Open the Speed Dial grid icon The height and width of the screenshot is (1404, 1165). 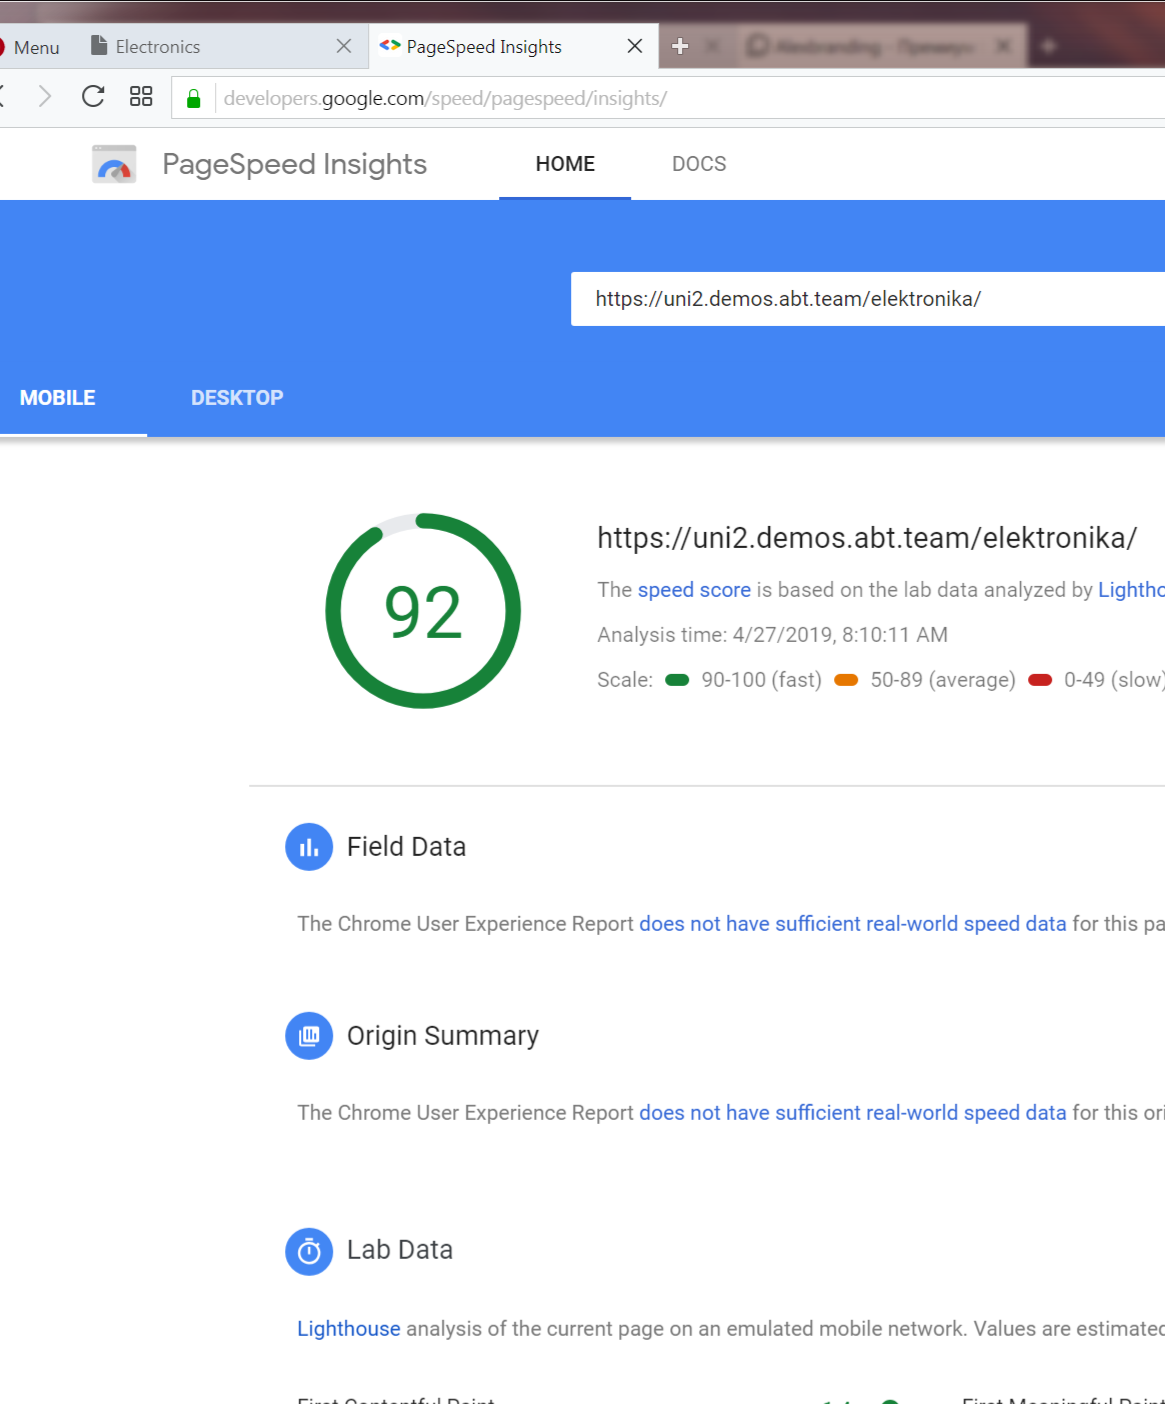point(141,97)
